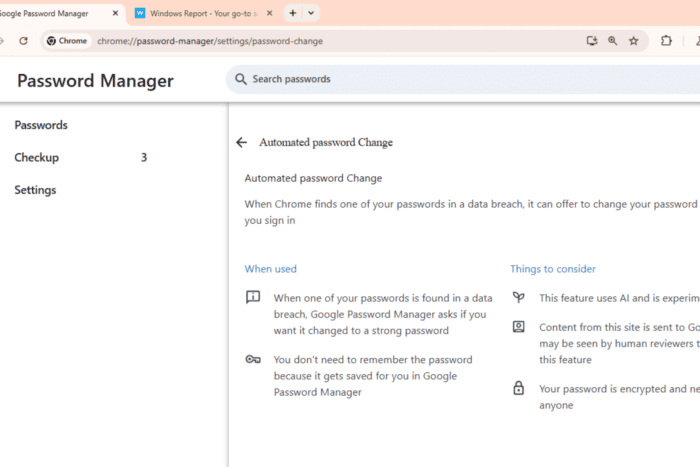Click the address bar URL password-change
Image resolution: width=700 pixels, height=467 pixels.
coord(210,41)
